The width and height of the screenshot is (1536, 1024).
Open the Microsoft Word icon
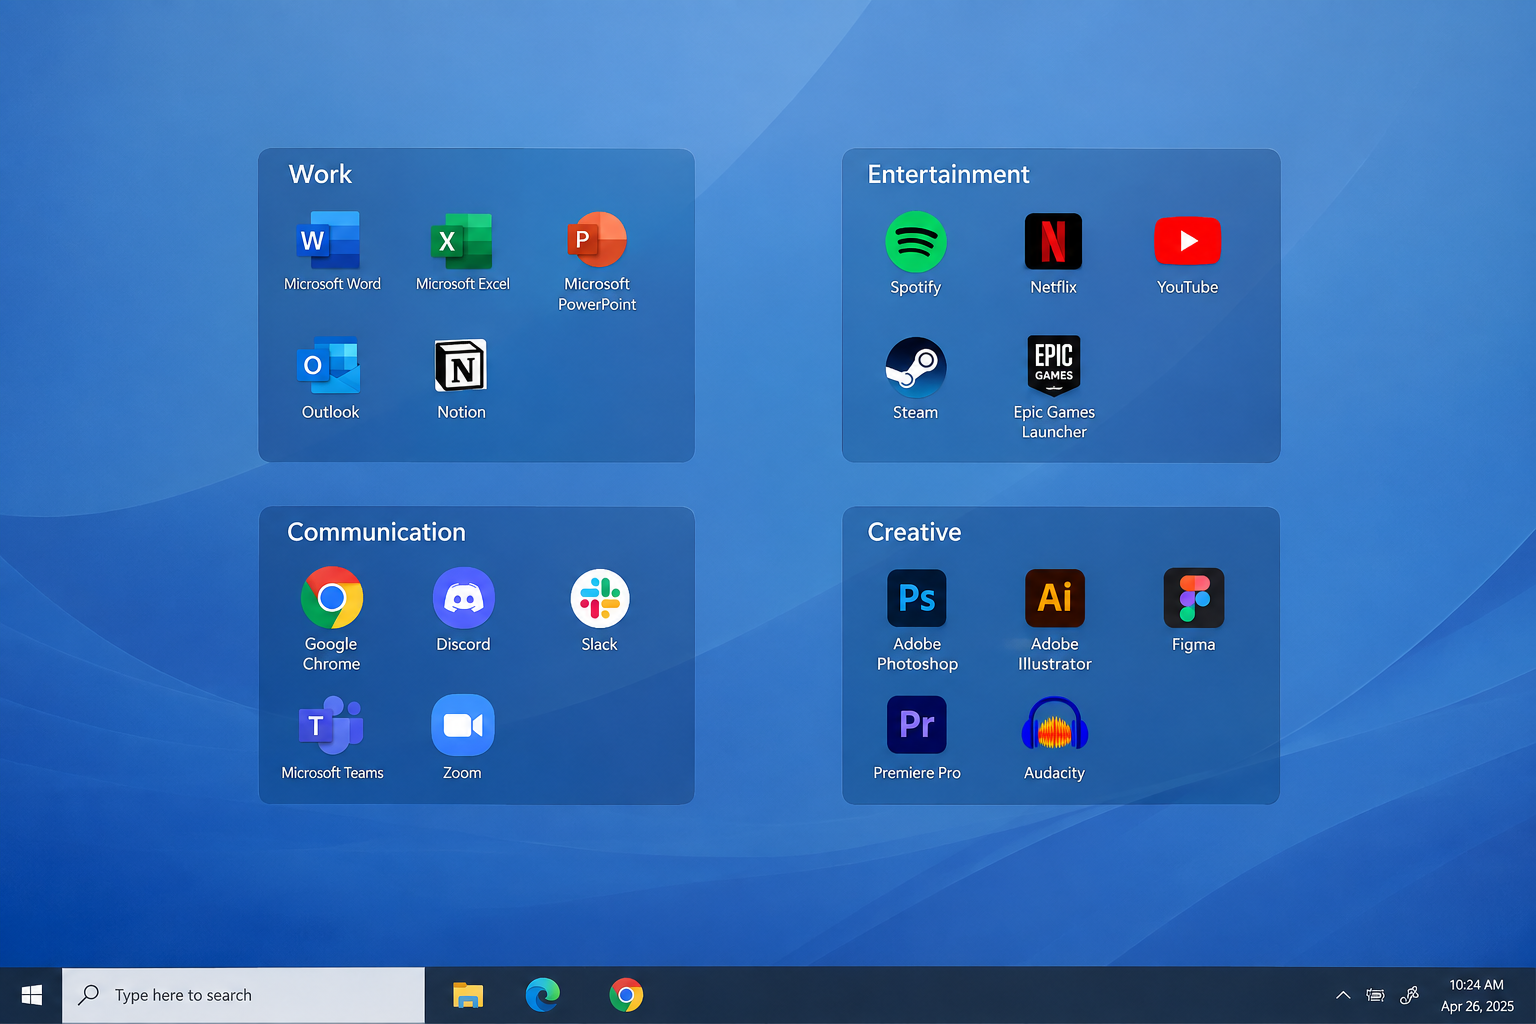(330, 240)
